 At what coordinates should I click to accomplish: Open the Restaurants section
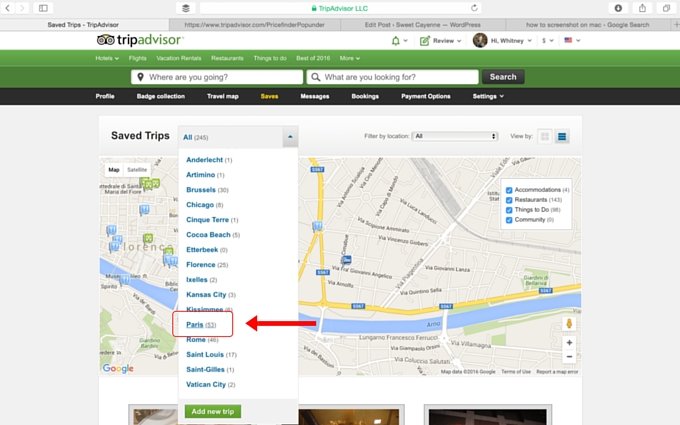pos(227,58)
